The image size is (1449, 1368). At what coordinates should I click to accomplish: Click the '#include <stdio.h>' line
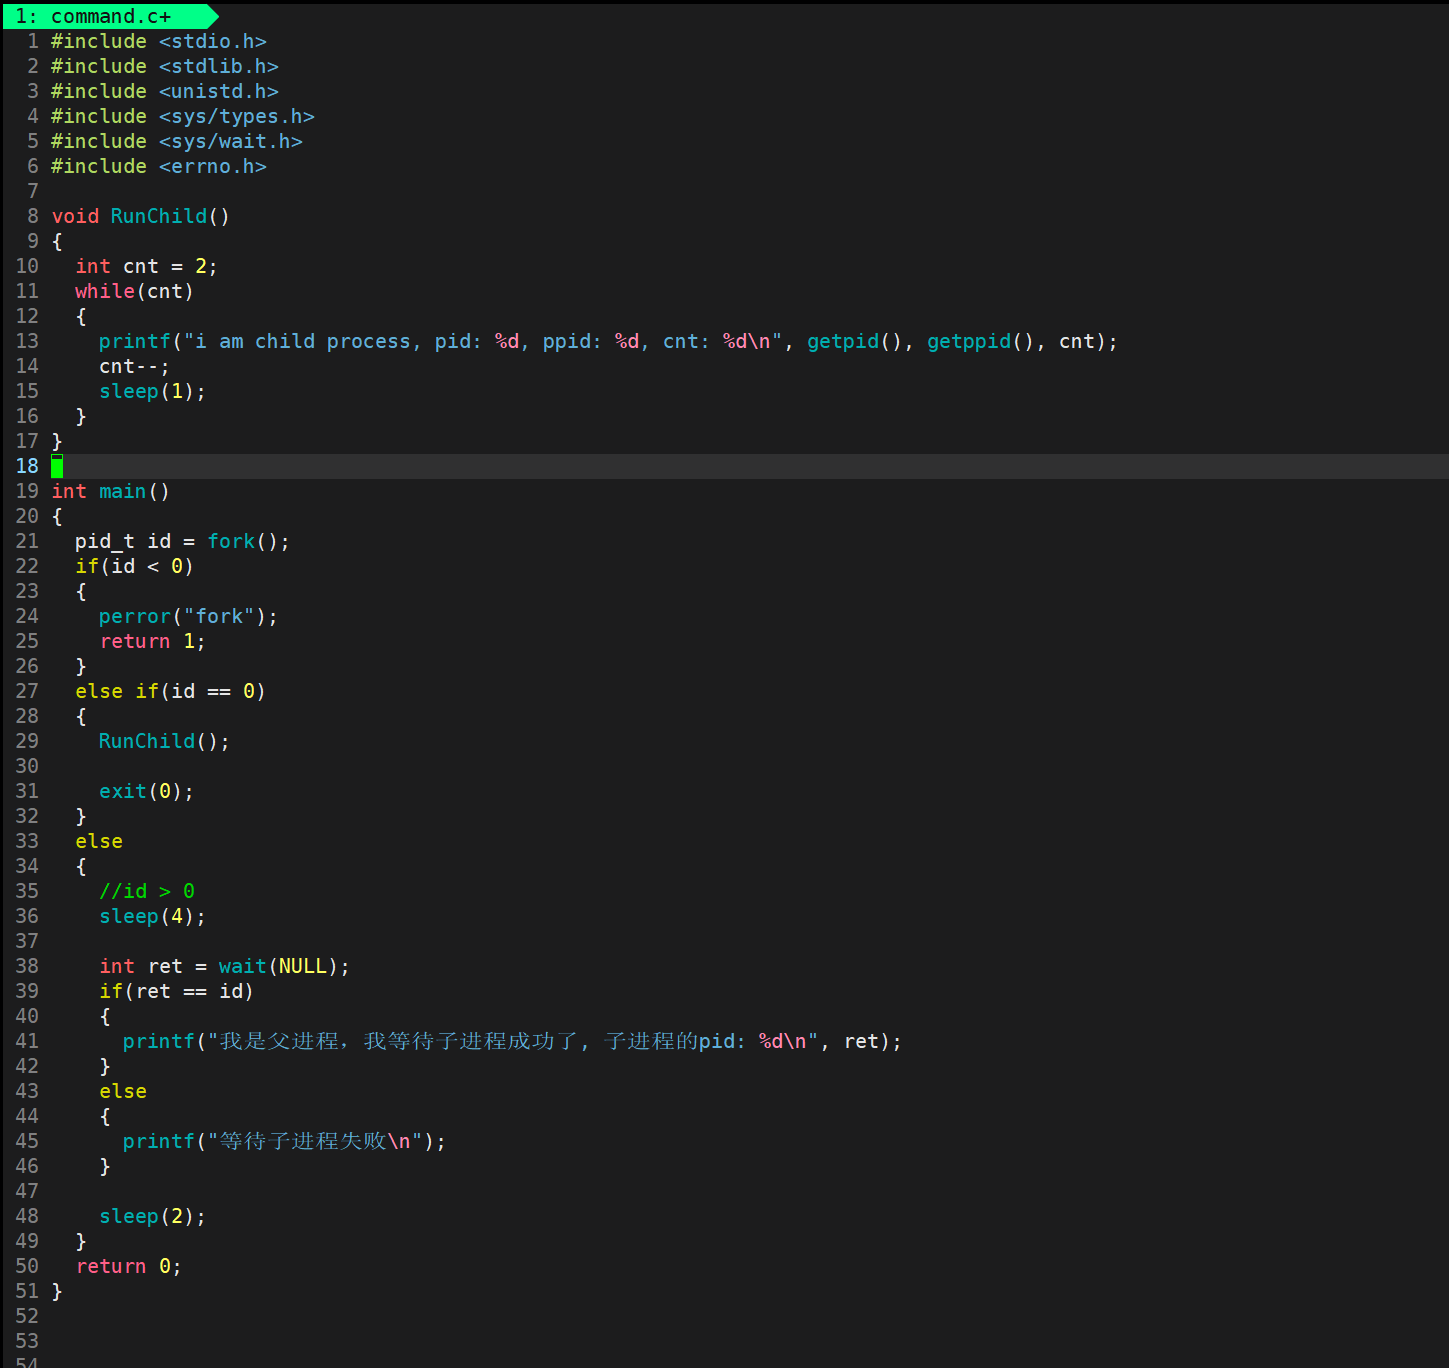pos(159,41)
